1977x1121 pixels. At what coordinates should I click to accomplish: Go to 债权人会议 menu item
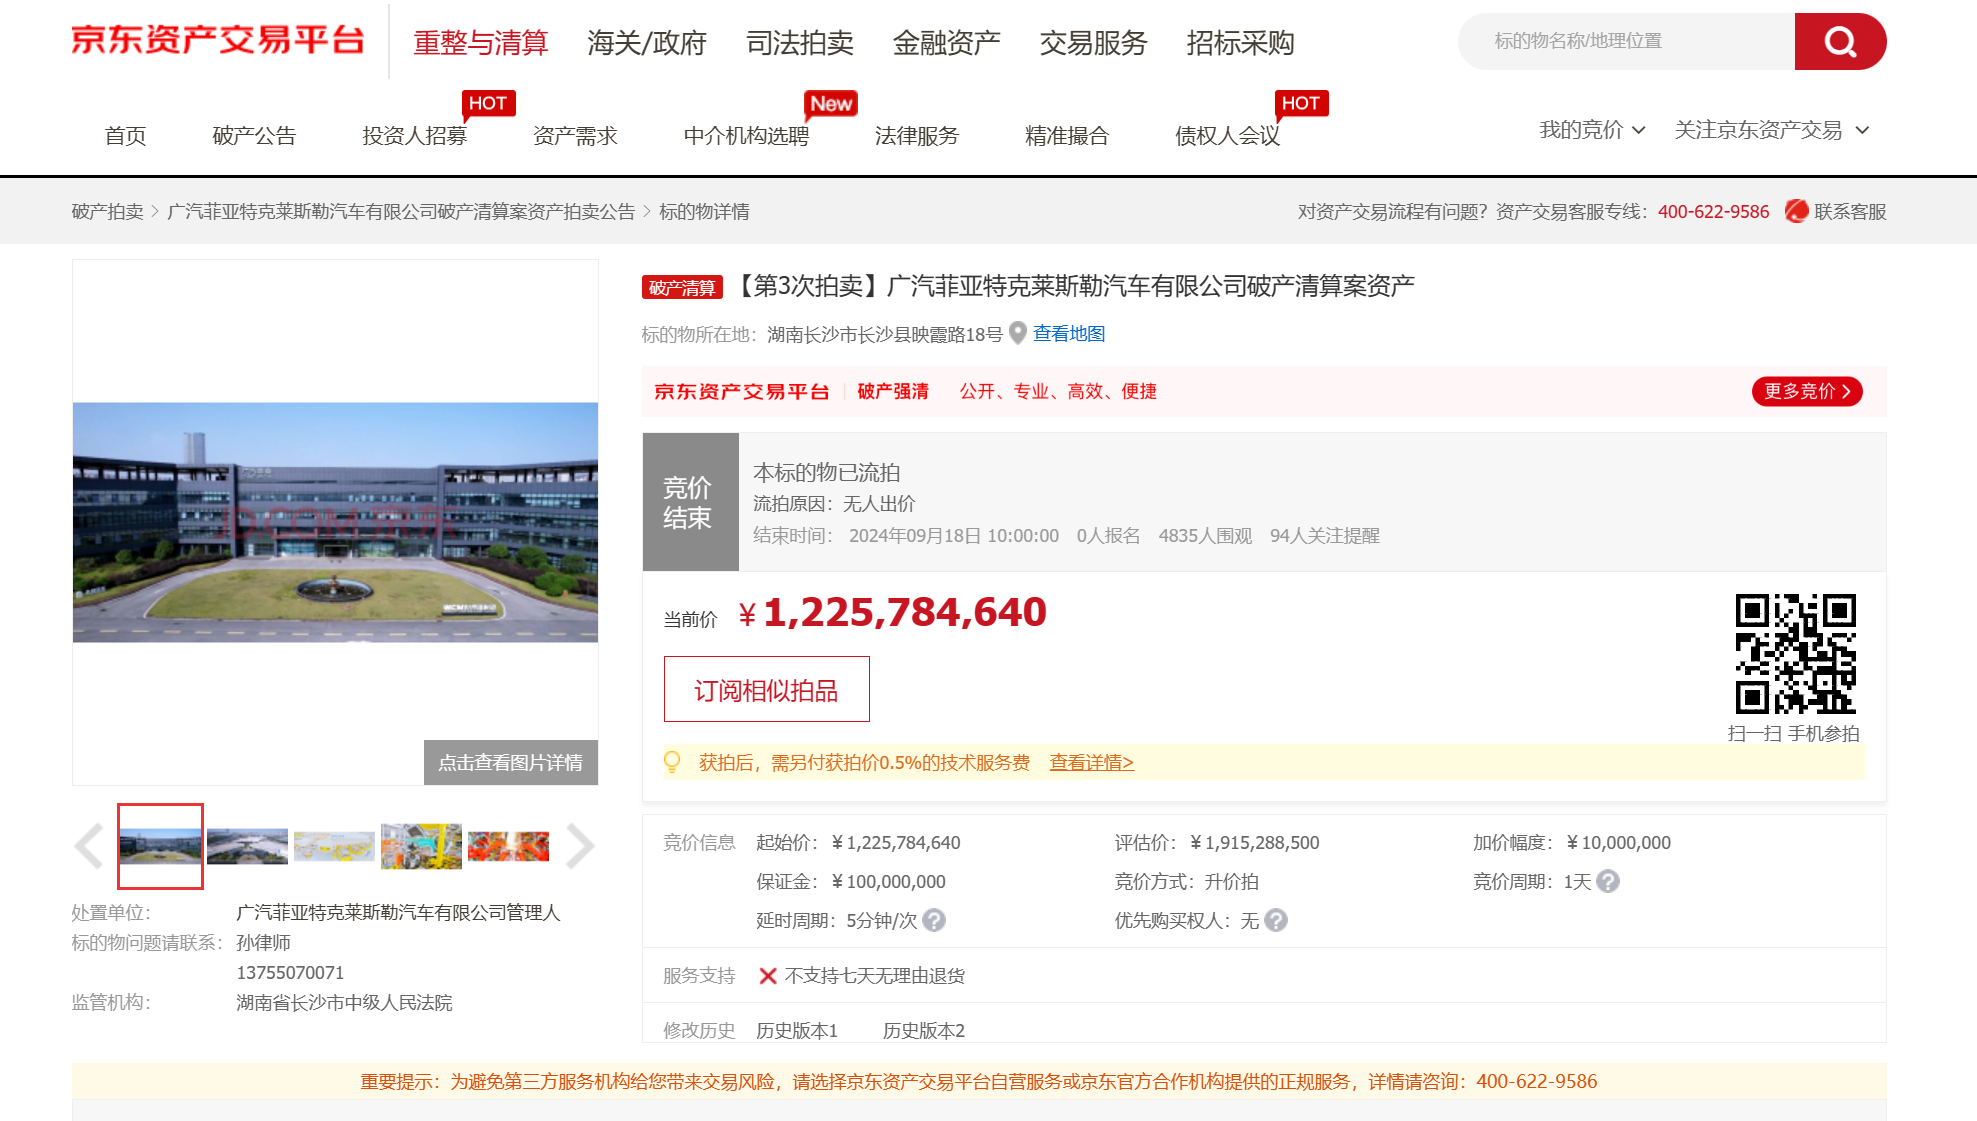click(1227, 136)
